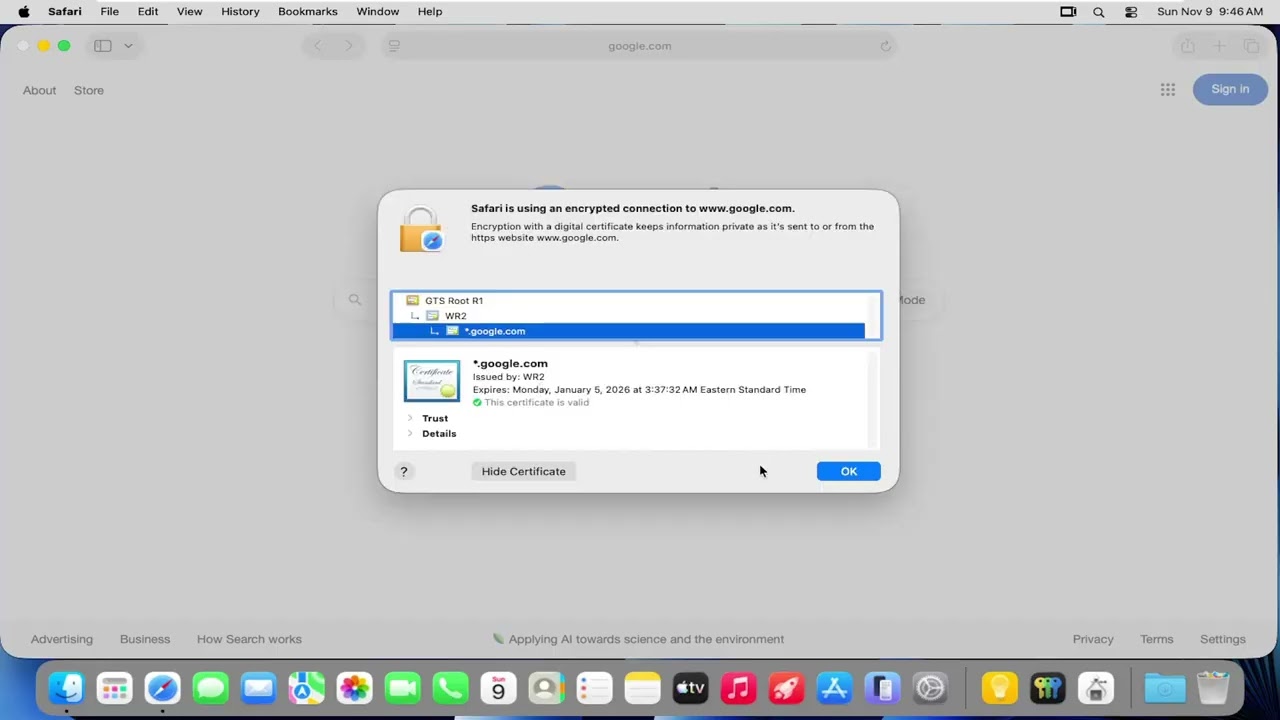Open the Window menu

tap(378, 11)
